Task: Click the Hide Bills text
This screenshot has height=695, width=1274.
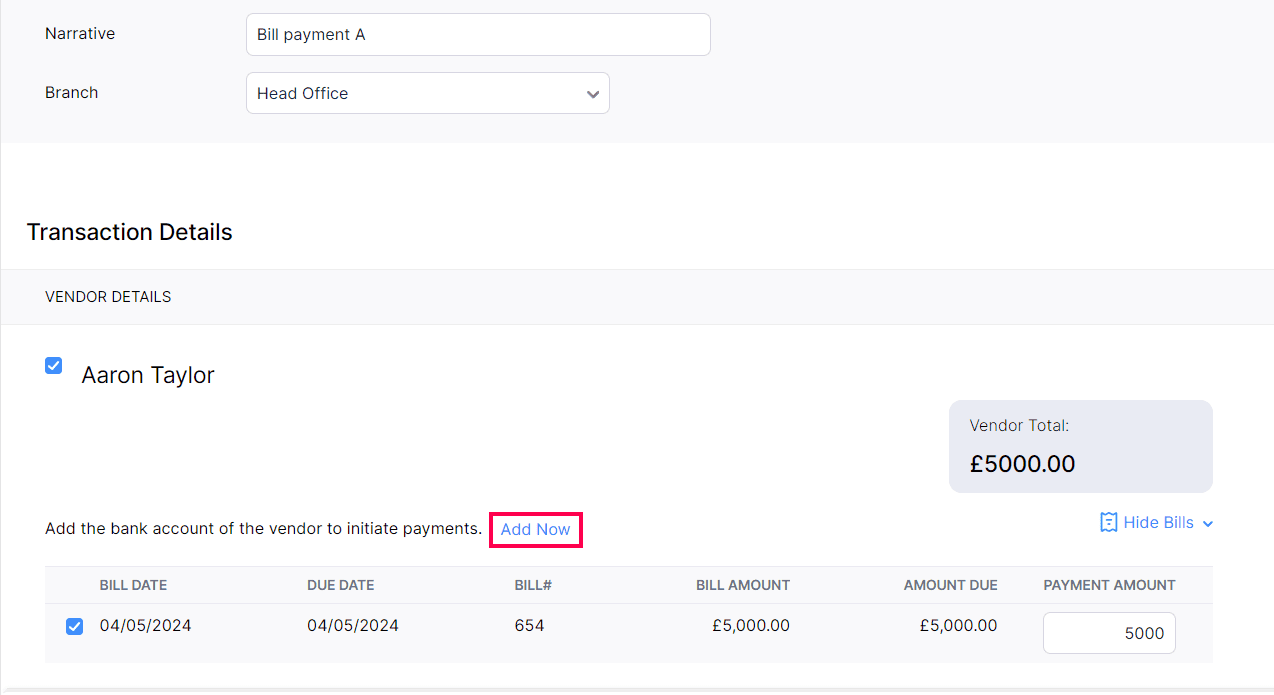Action: (1158, 522)
